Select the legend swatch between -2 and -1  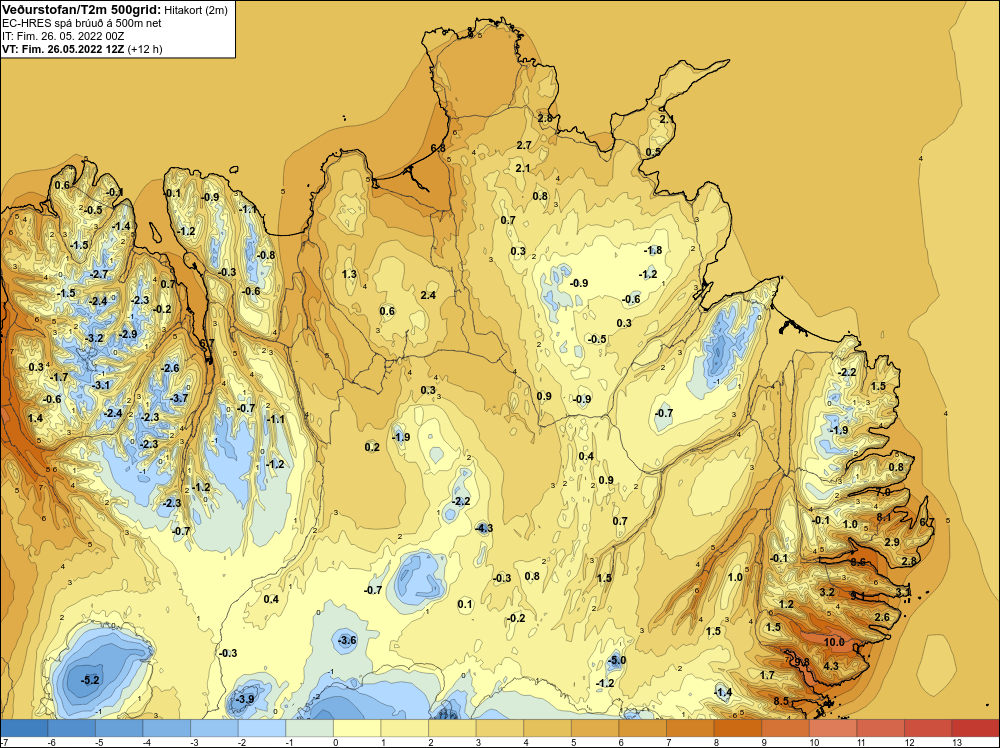[x=262, y=728]
